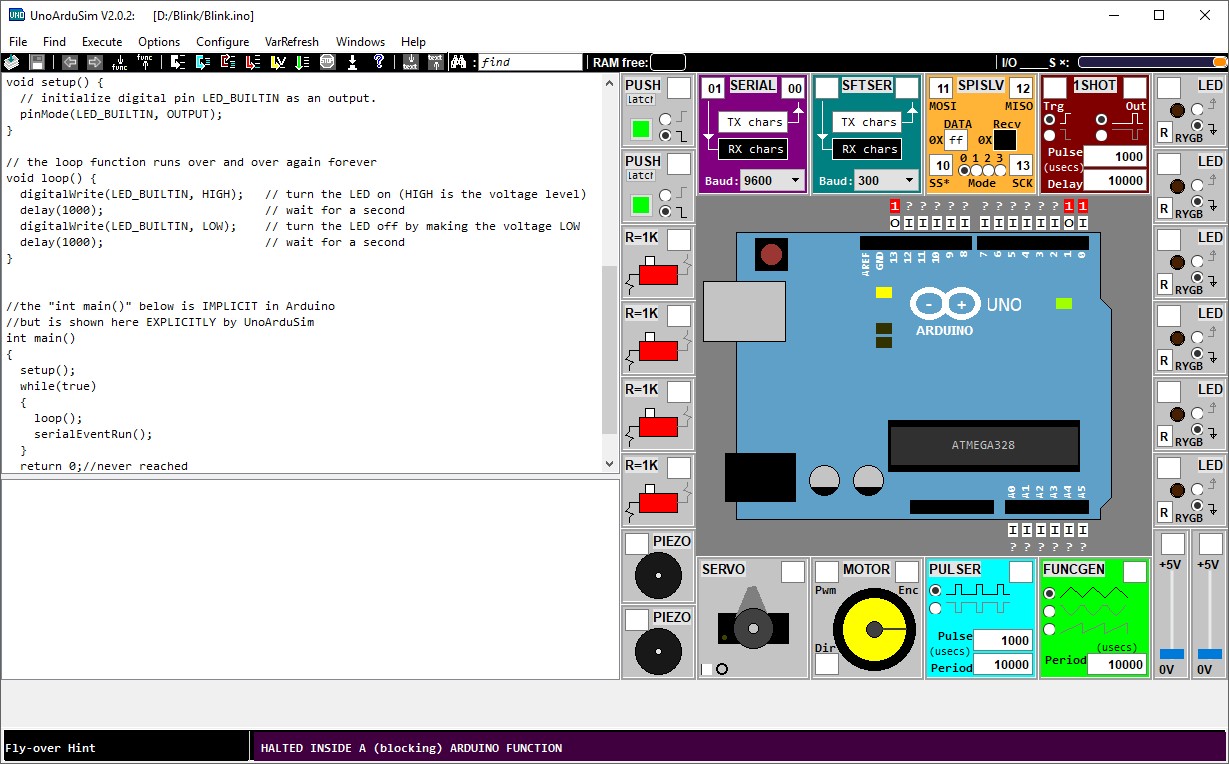The image size is (1229, 764).
Task: Click the save floppy-disk toolbar icon
Action: (37, 62)
